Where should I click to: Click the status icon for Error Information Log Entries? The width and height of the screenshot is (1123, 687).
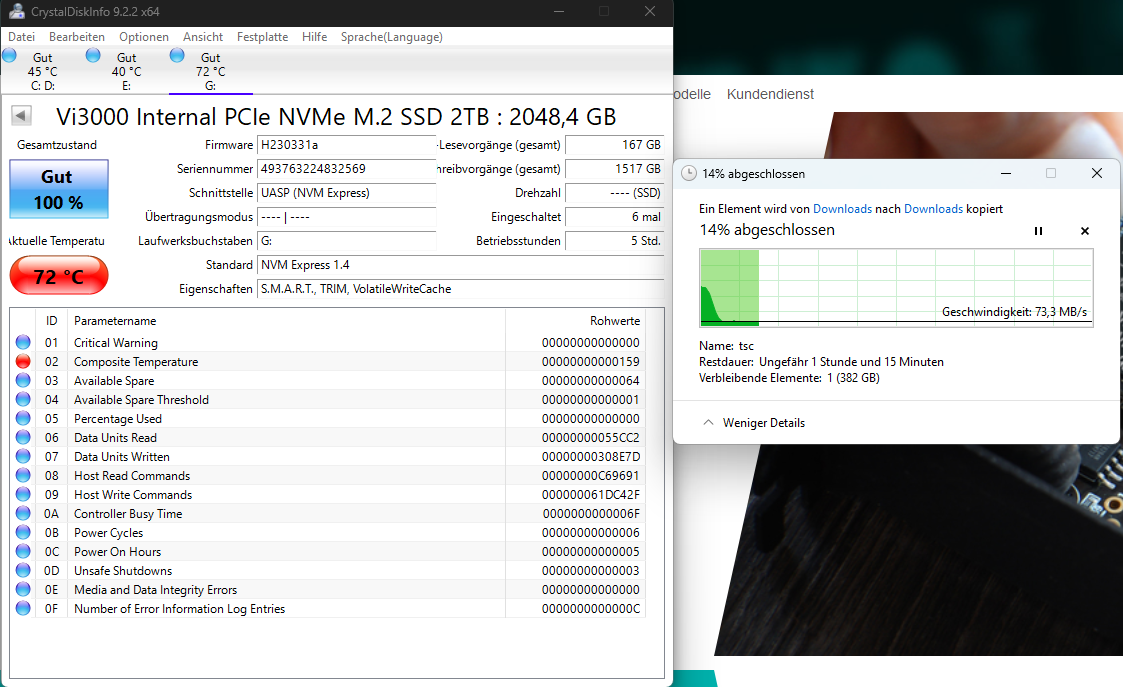[x=23, y=608]
